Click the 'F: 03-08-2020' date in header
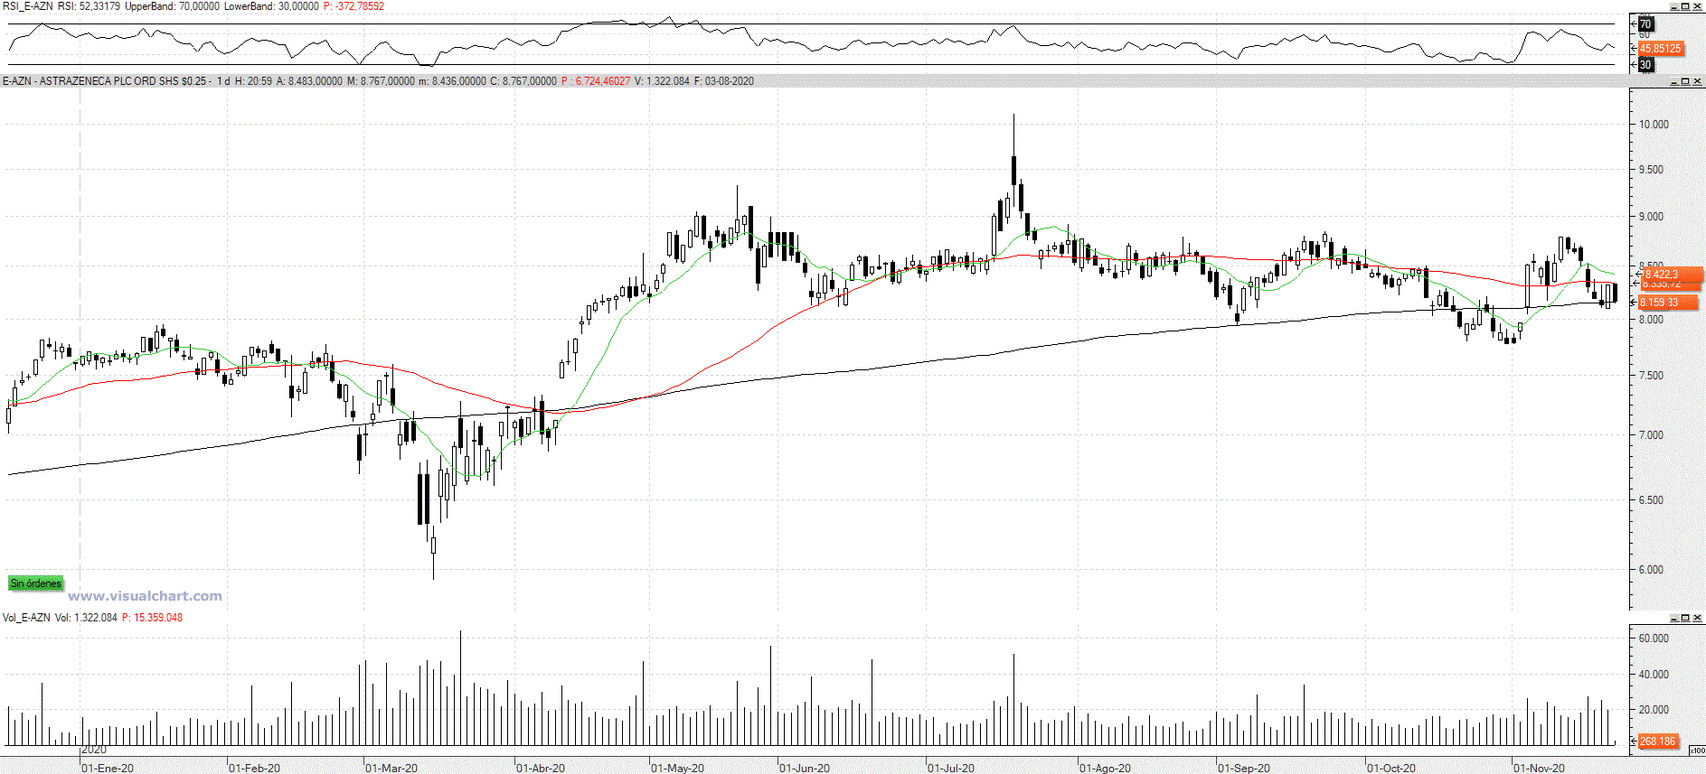Viewport: 1706px width, 774px height. (x=723, y=81)
